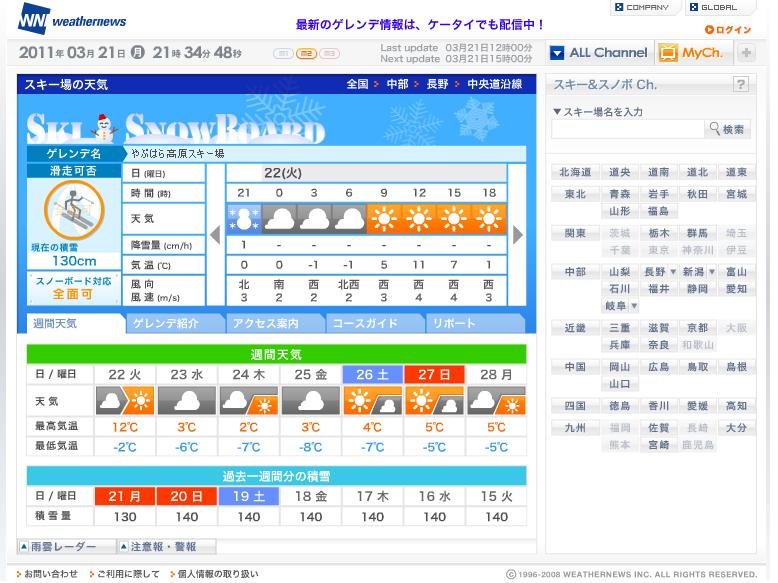The height and width of the screenshot is (583, 778).
Task: Click the COMPANY link icon
Action: click(619, 7)
